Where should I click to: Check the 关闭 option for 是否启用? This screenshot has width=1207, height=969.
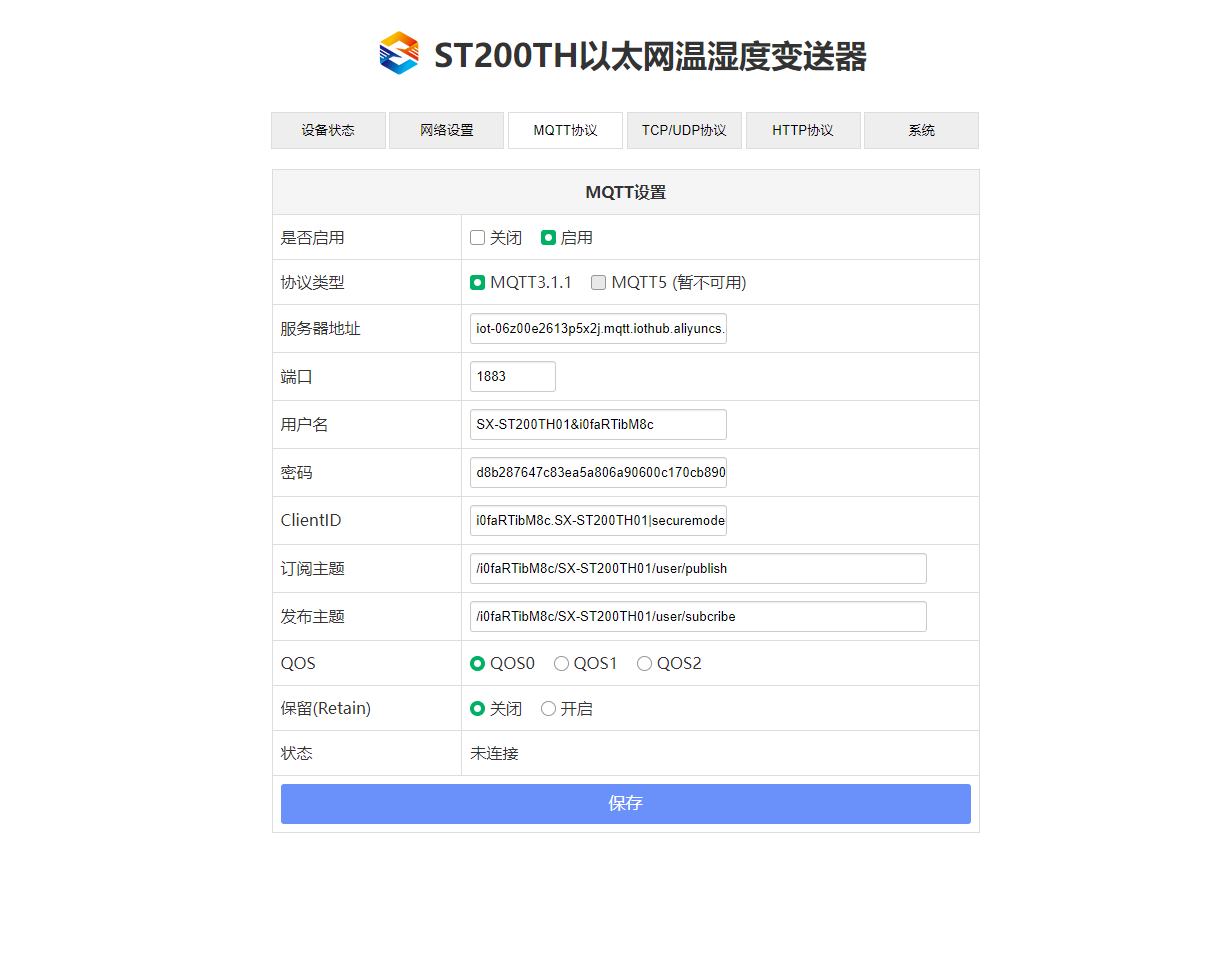pyautogui.click(x=478, y=238)
